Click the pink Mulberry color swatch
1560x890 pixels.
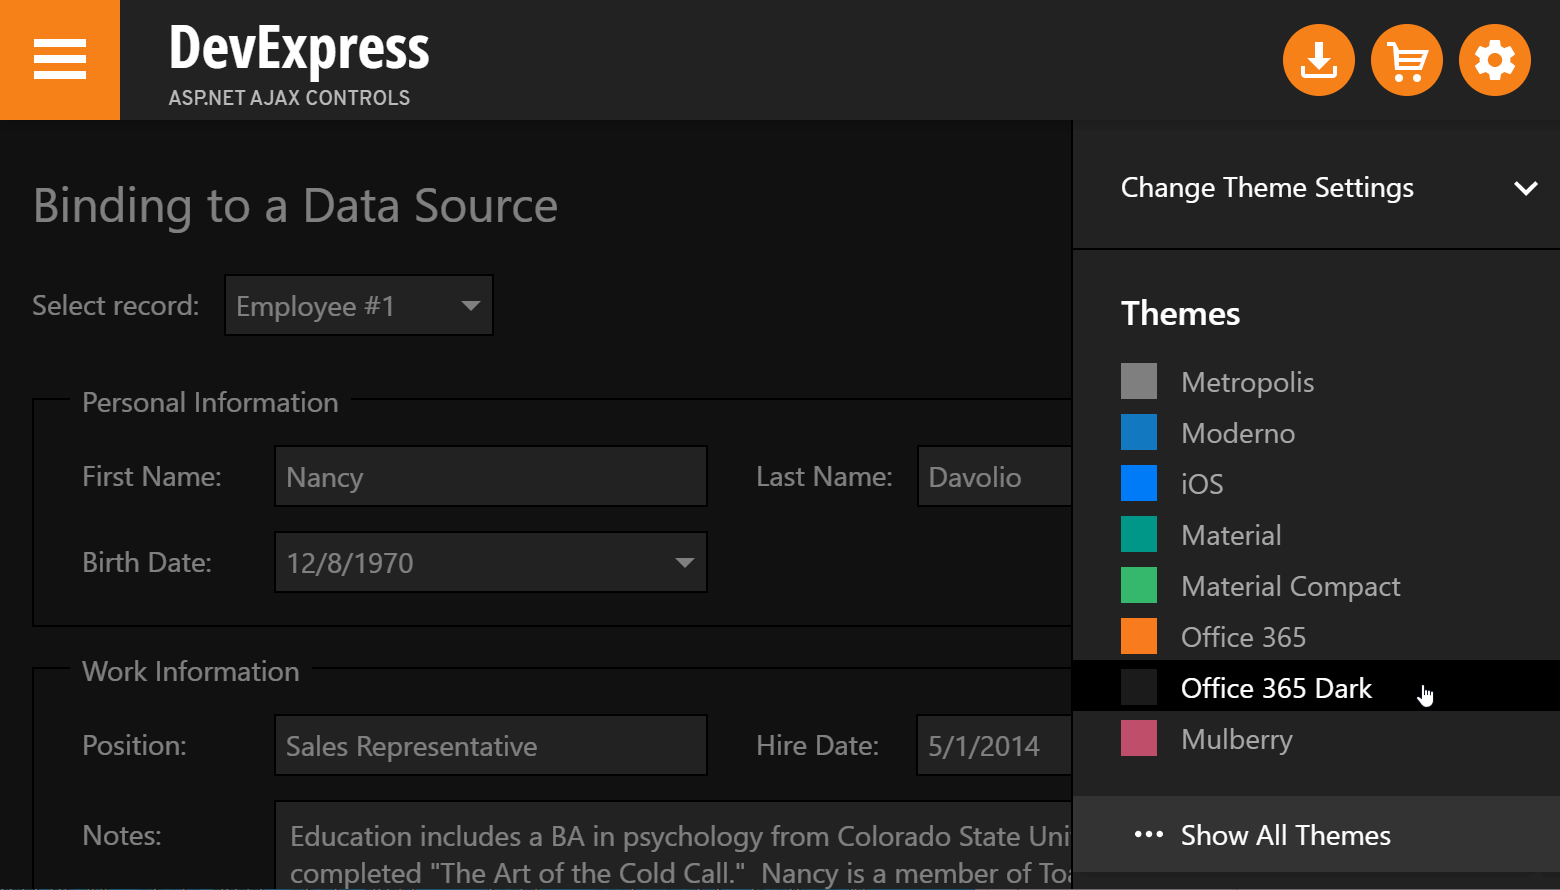[1139, 738]
